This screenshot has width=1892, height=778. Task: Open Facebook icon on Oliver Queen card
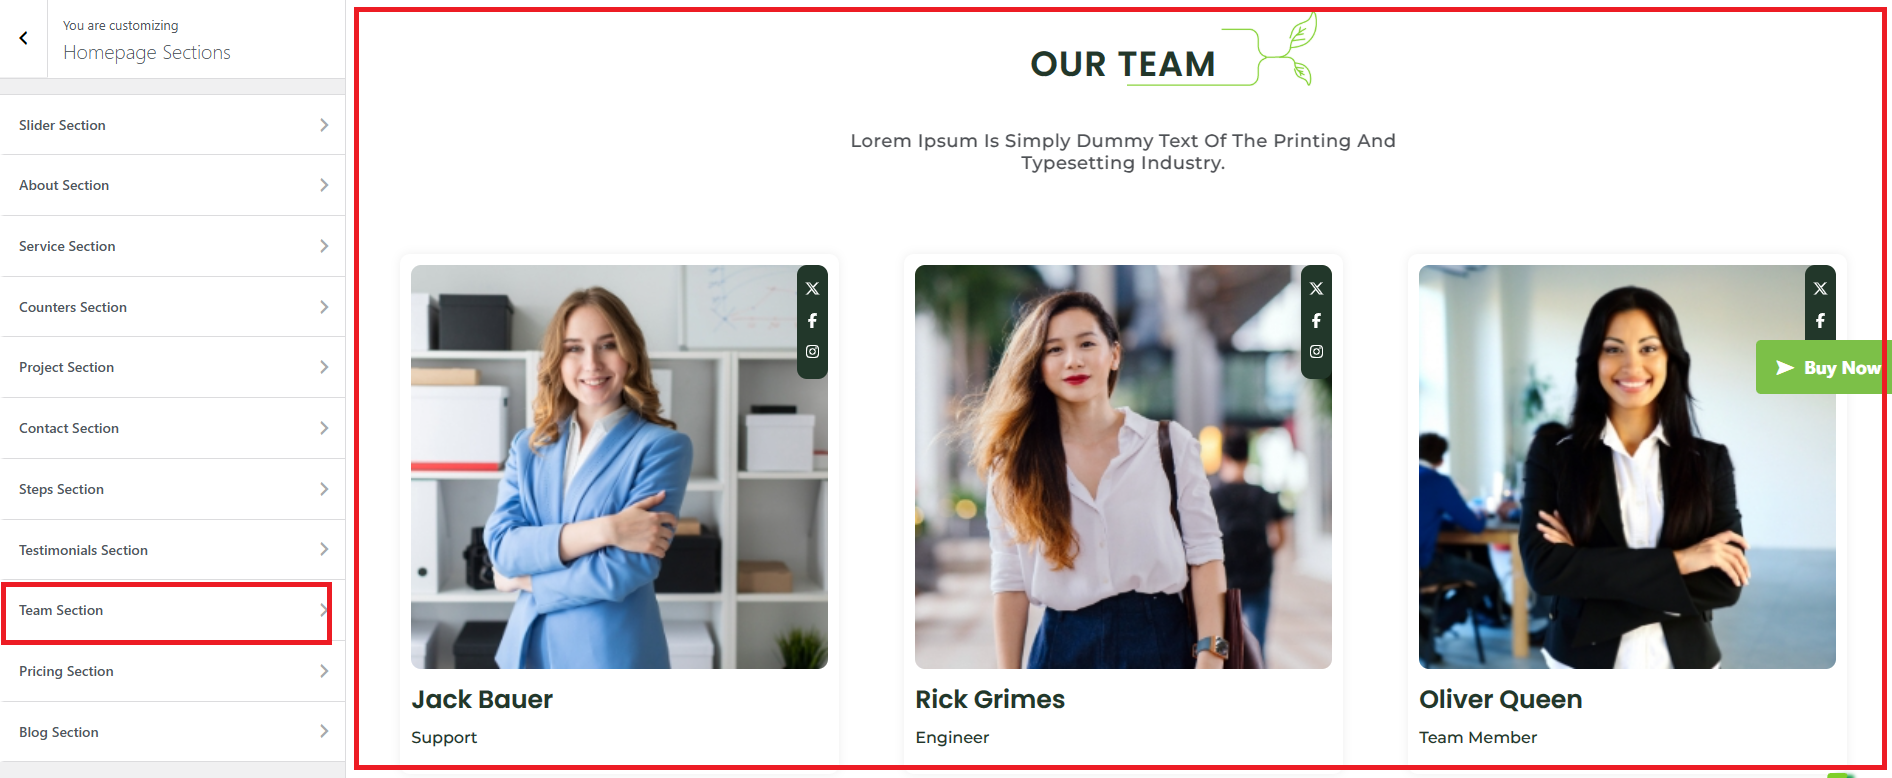1820,321
